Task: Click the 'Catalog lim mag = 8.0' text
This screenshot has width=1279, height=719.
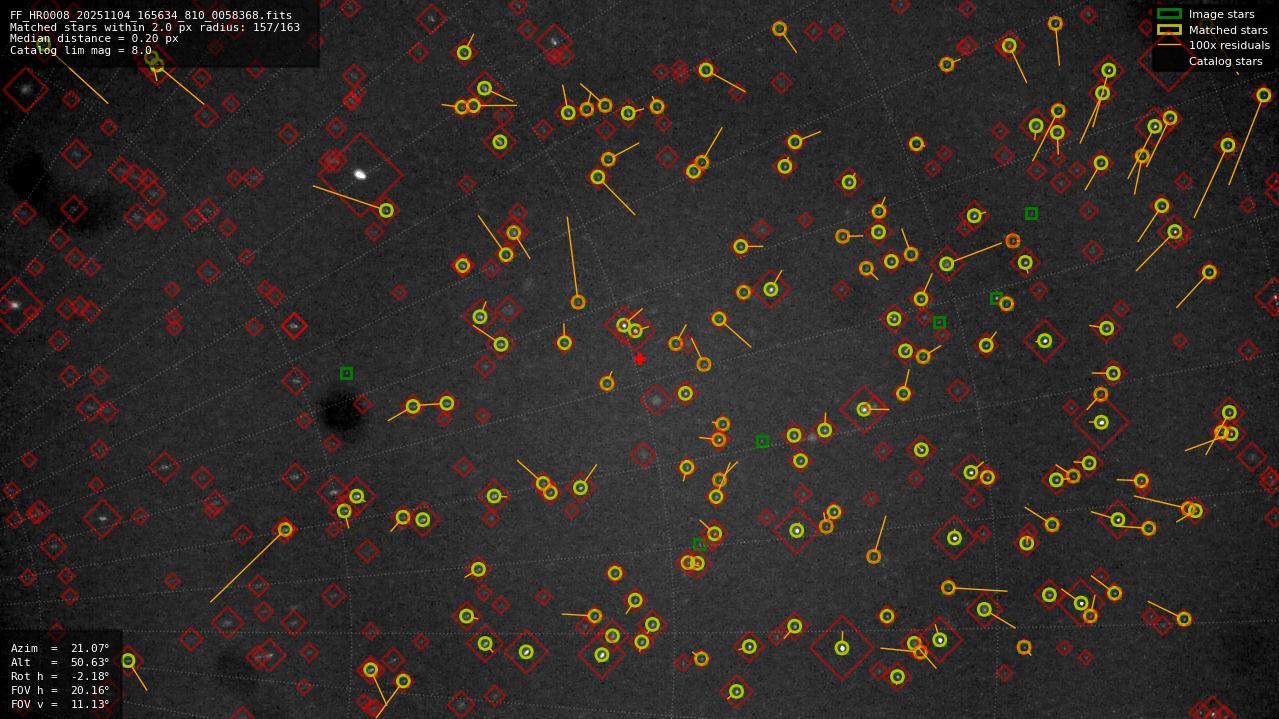Action: click(x=81, y=50)
